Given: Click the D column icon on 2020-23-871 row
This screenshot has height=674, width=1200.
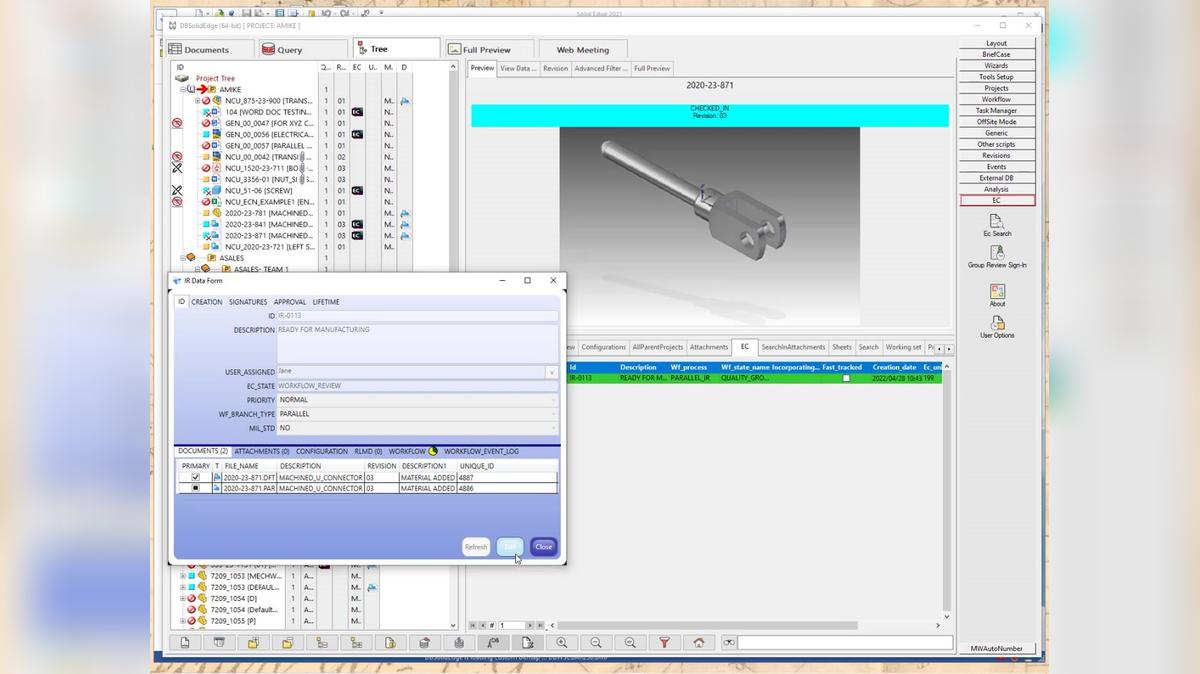Looking at the screenshot, I should click(404, 235).
